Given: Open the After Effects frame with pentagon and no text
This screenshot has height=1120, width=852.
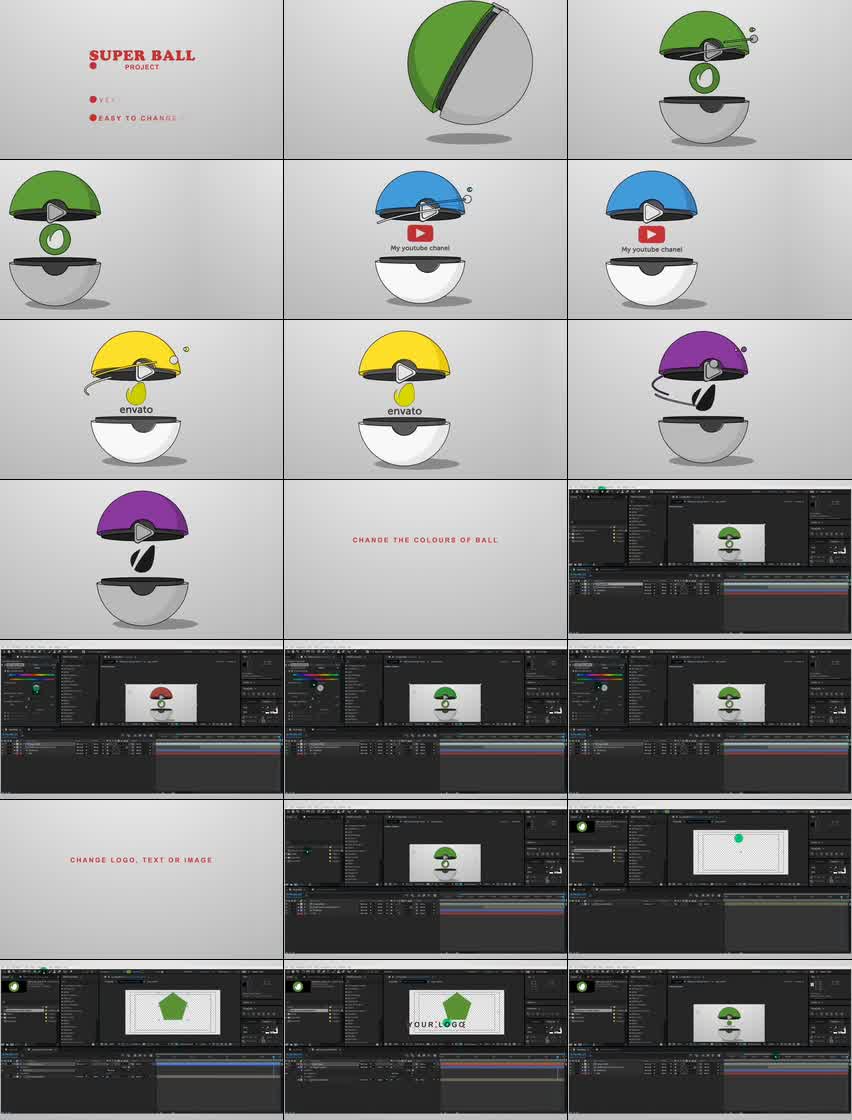Looking at the screenshot, I should point(141,1039).
